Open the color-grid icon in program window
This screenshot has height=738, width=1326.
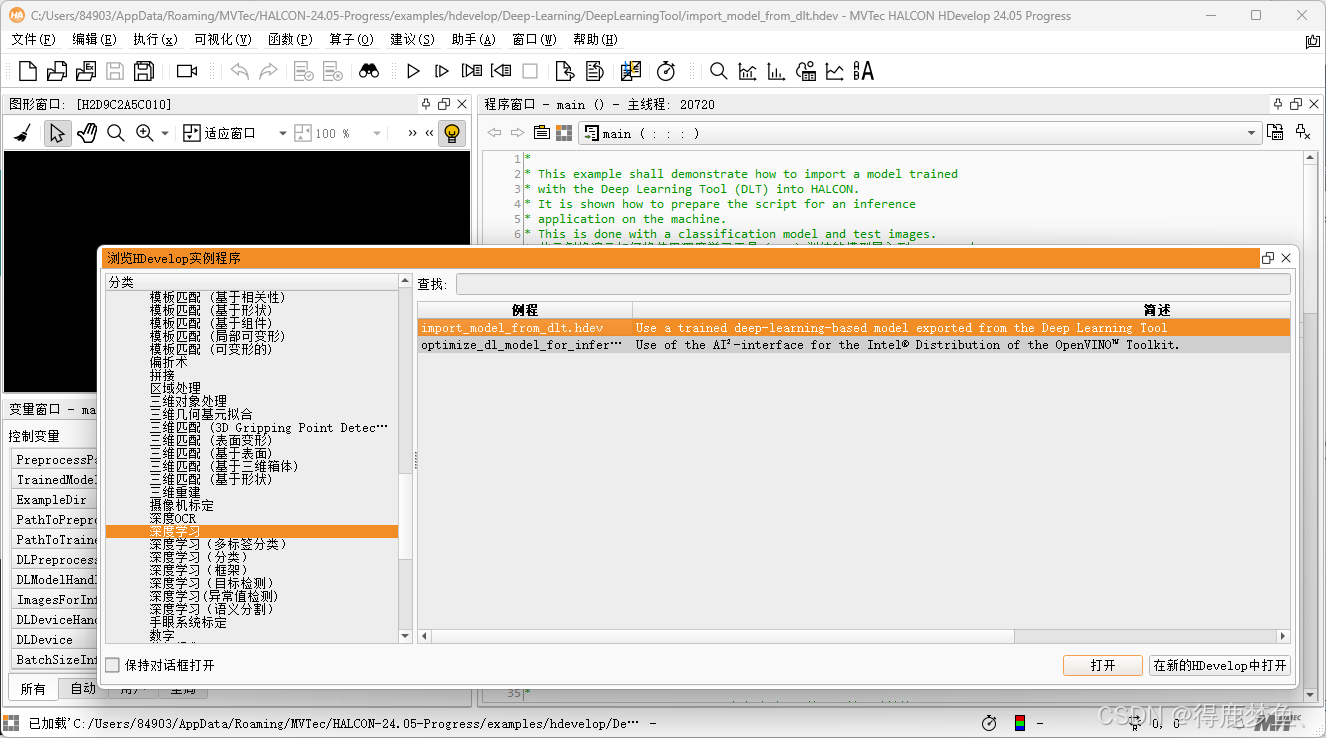tap(564, 133)
